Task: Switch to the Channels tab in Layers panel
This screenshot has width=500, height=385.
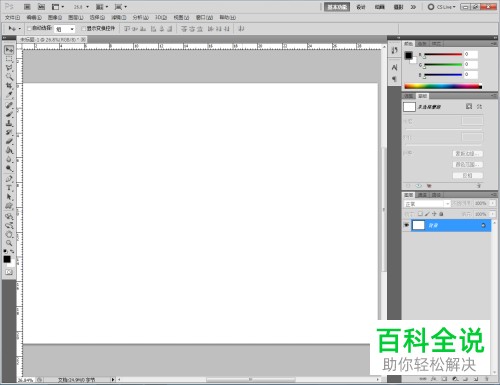Action: pos(422,195)
